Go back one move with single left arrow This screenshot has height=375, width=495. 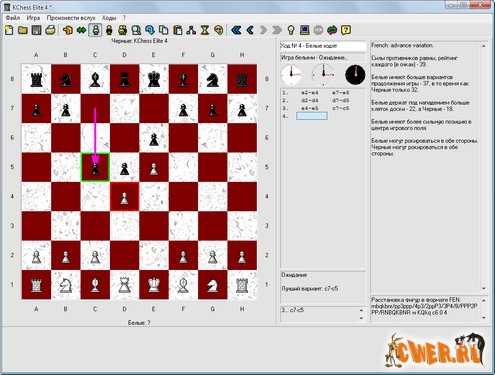tap(250, 30)
